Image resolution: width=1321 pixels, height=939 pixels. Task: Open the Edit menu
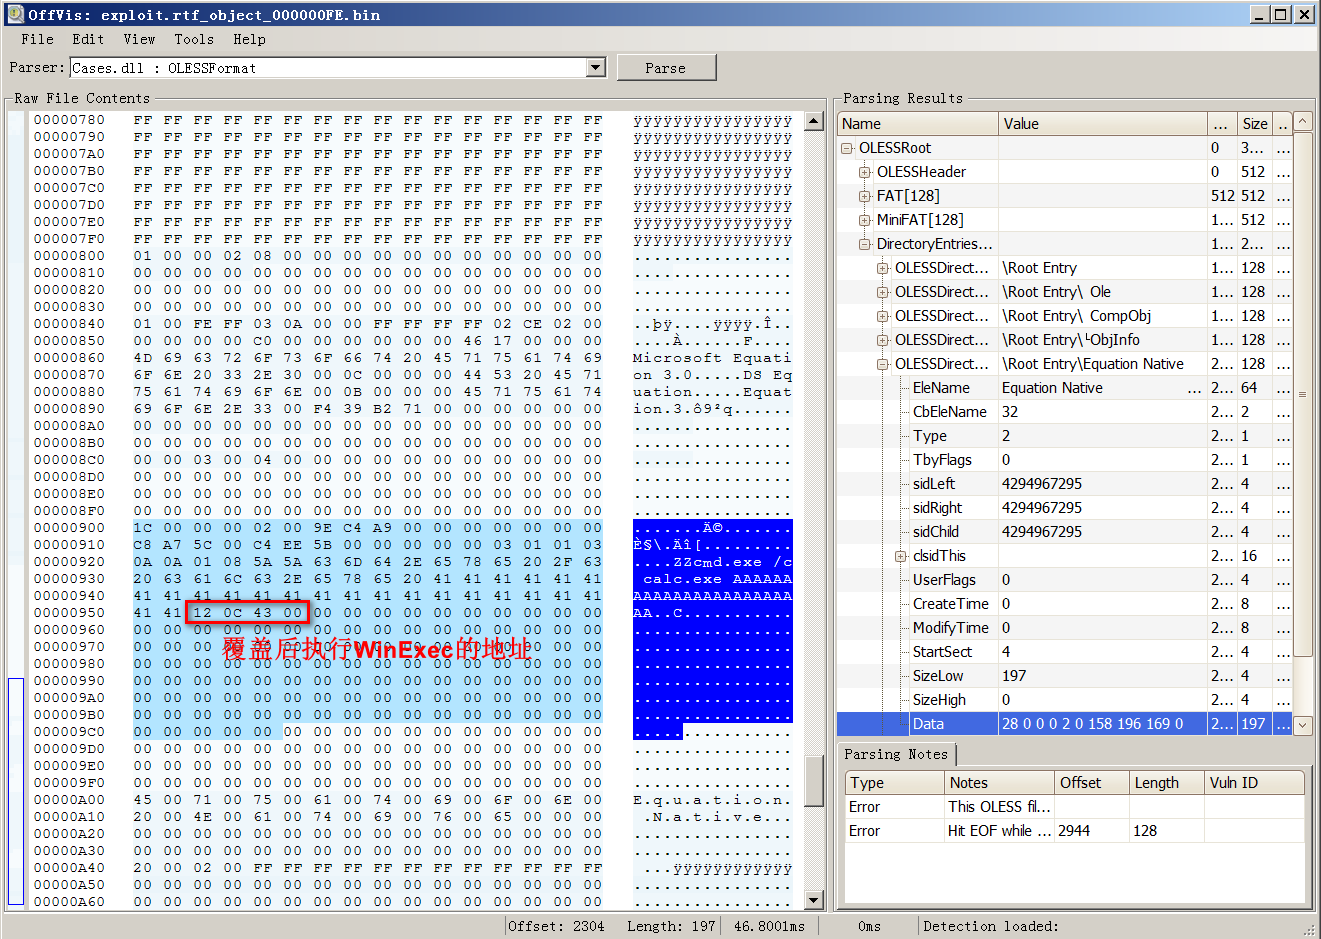pyautogui.click(x=88, y=39)
